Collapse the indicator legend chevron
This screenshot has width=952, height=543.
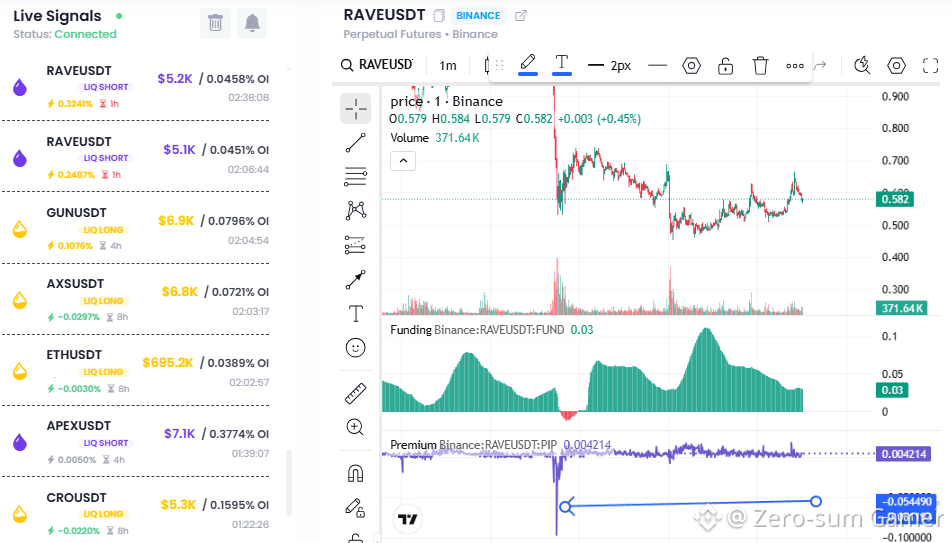click(403, 161)
